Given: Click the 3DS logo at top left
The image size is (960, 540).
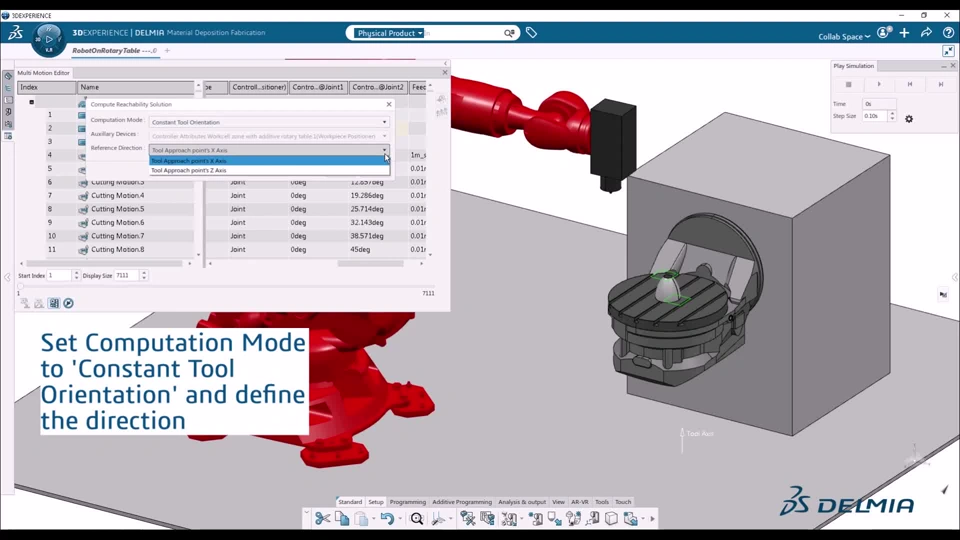Looking at the screenshot, I should pyautogui.click(x=15, y=33).
